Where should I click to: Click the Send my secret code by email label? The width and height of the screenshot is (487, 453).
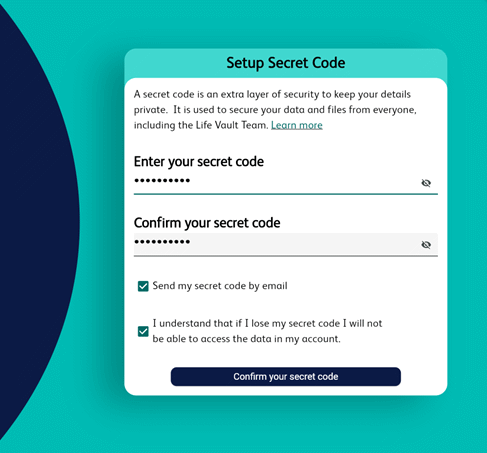coord(220,286)
